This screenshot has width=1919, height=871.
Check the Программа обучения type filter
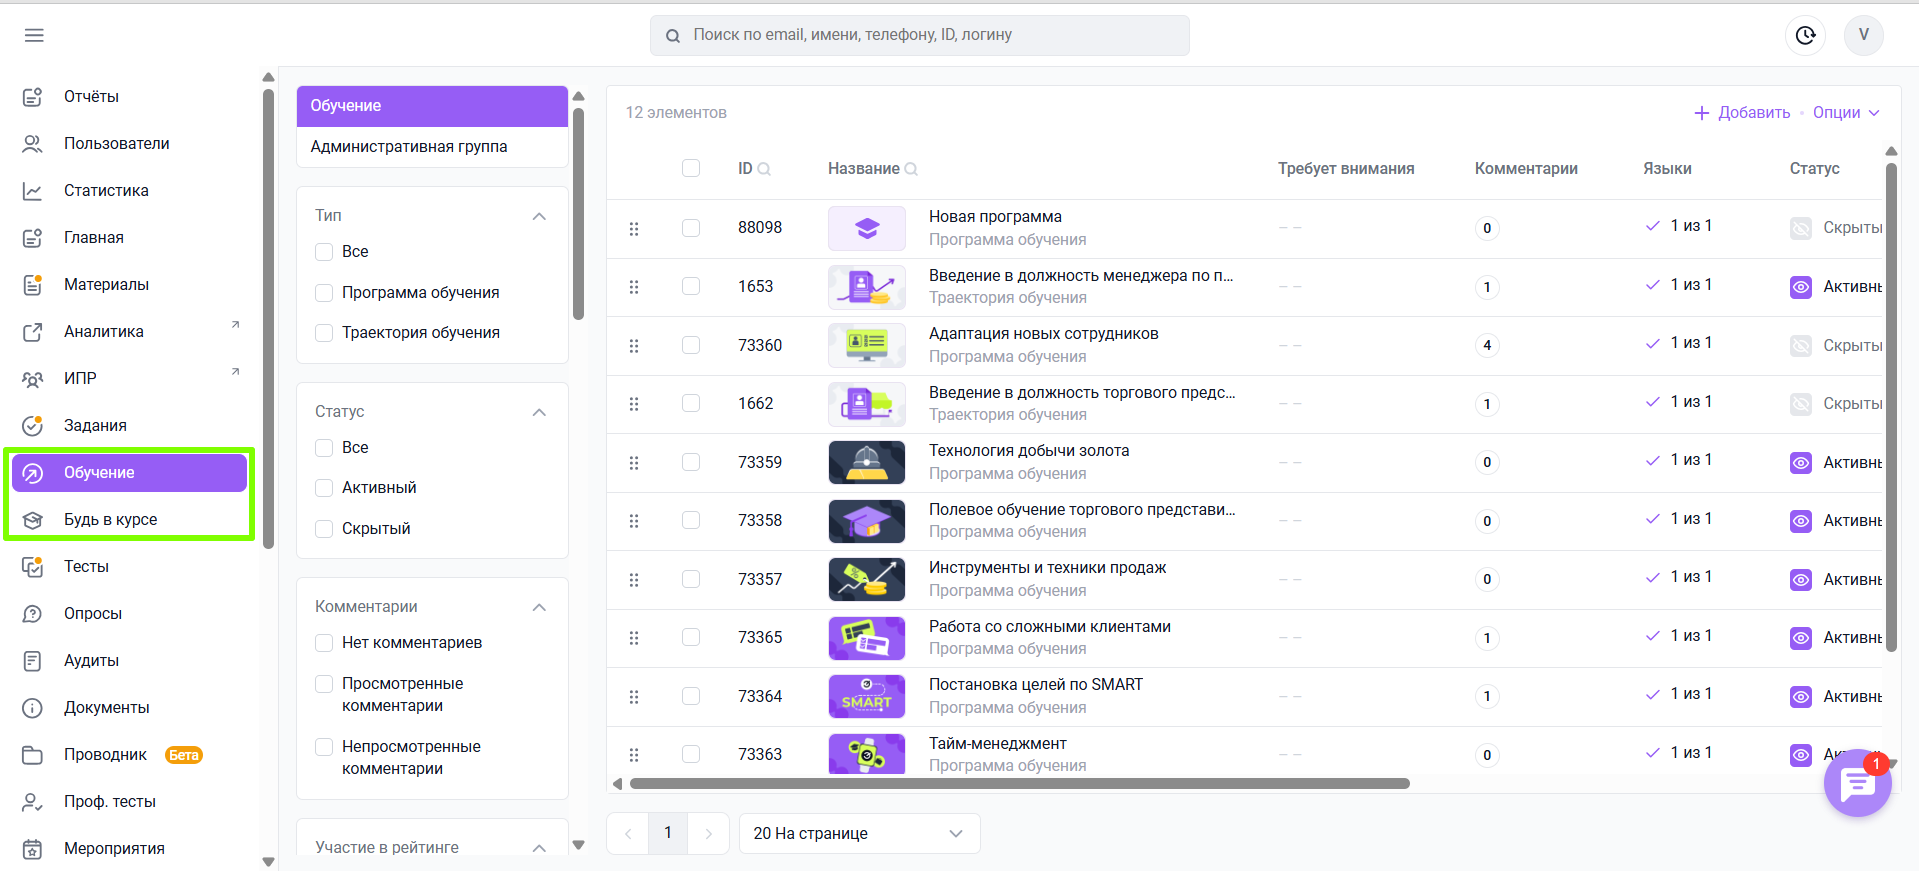click(x=324, y=293)
